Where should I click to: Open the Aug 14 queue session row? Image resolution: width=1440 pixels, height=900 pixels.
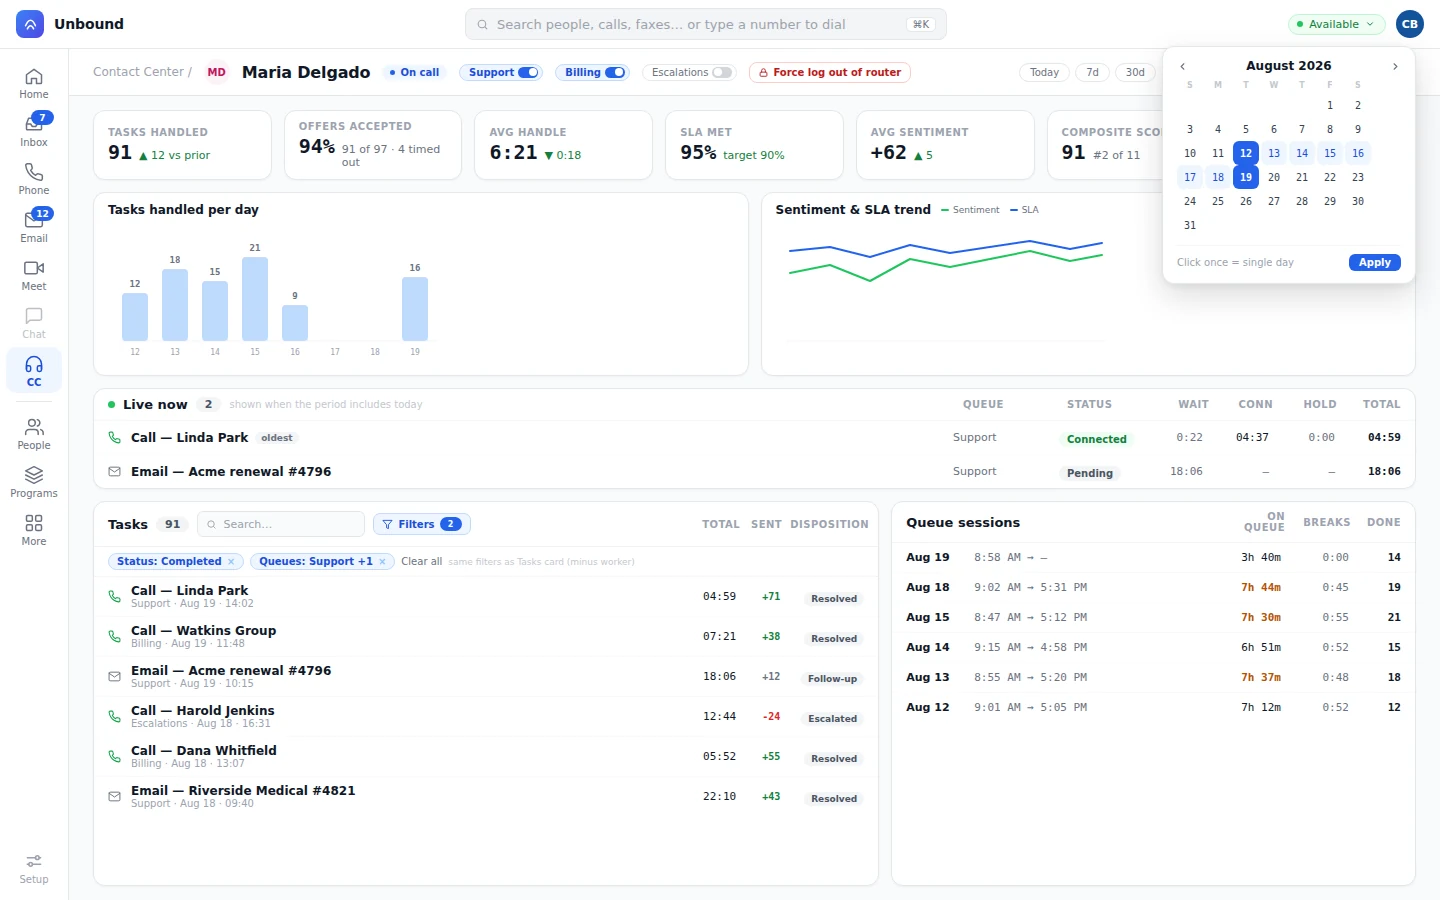(x=1153, y=647)
